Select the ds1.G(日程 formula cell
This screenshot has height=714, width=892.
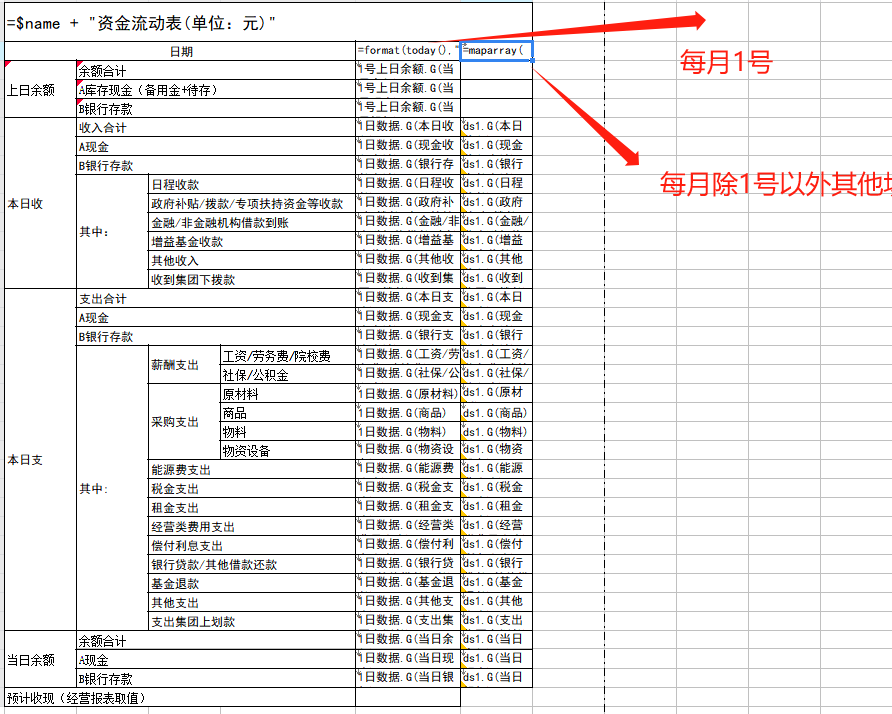click(x=496, y=184)
